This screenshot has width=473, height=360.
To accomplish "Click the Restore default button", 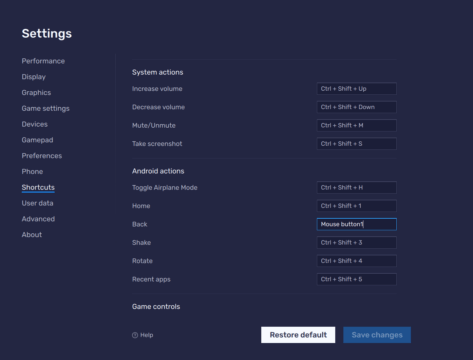I will (298, 335).
